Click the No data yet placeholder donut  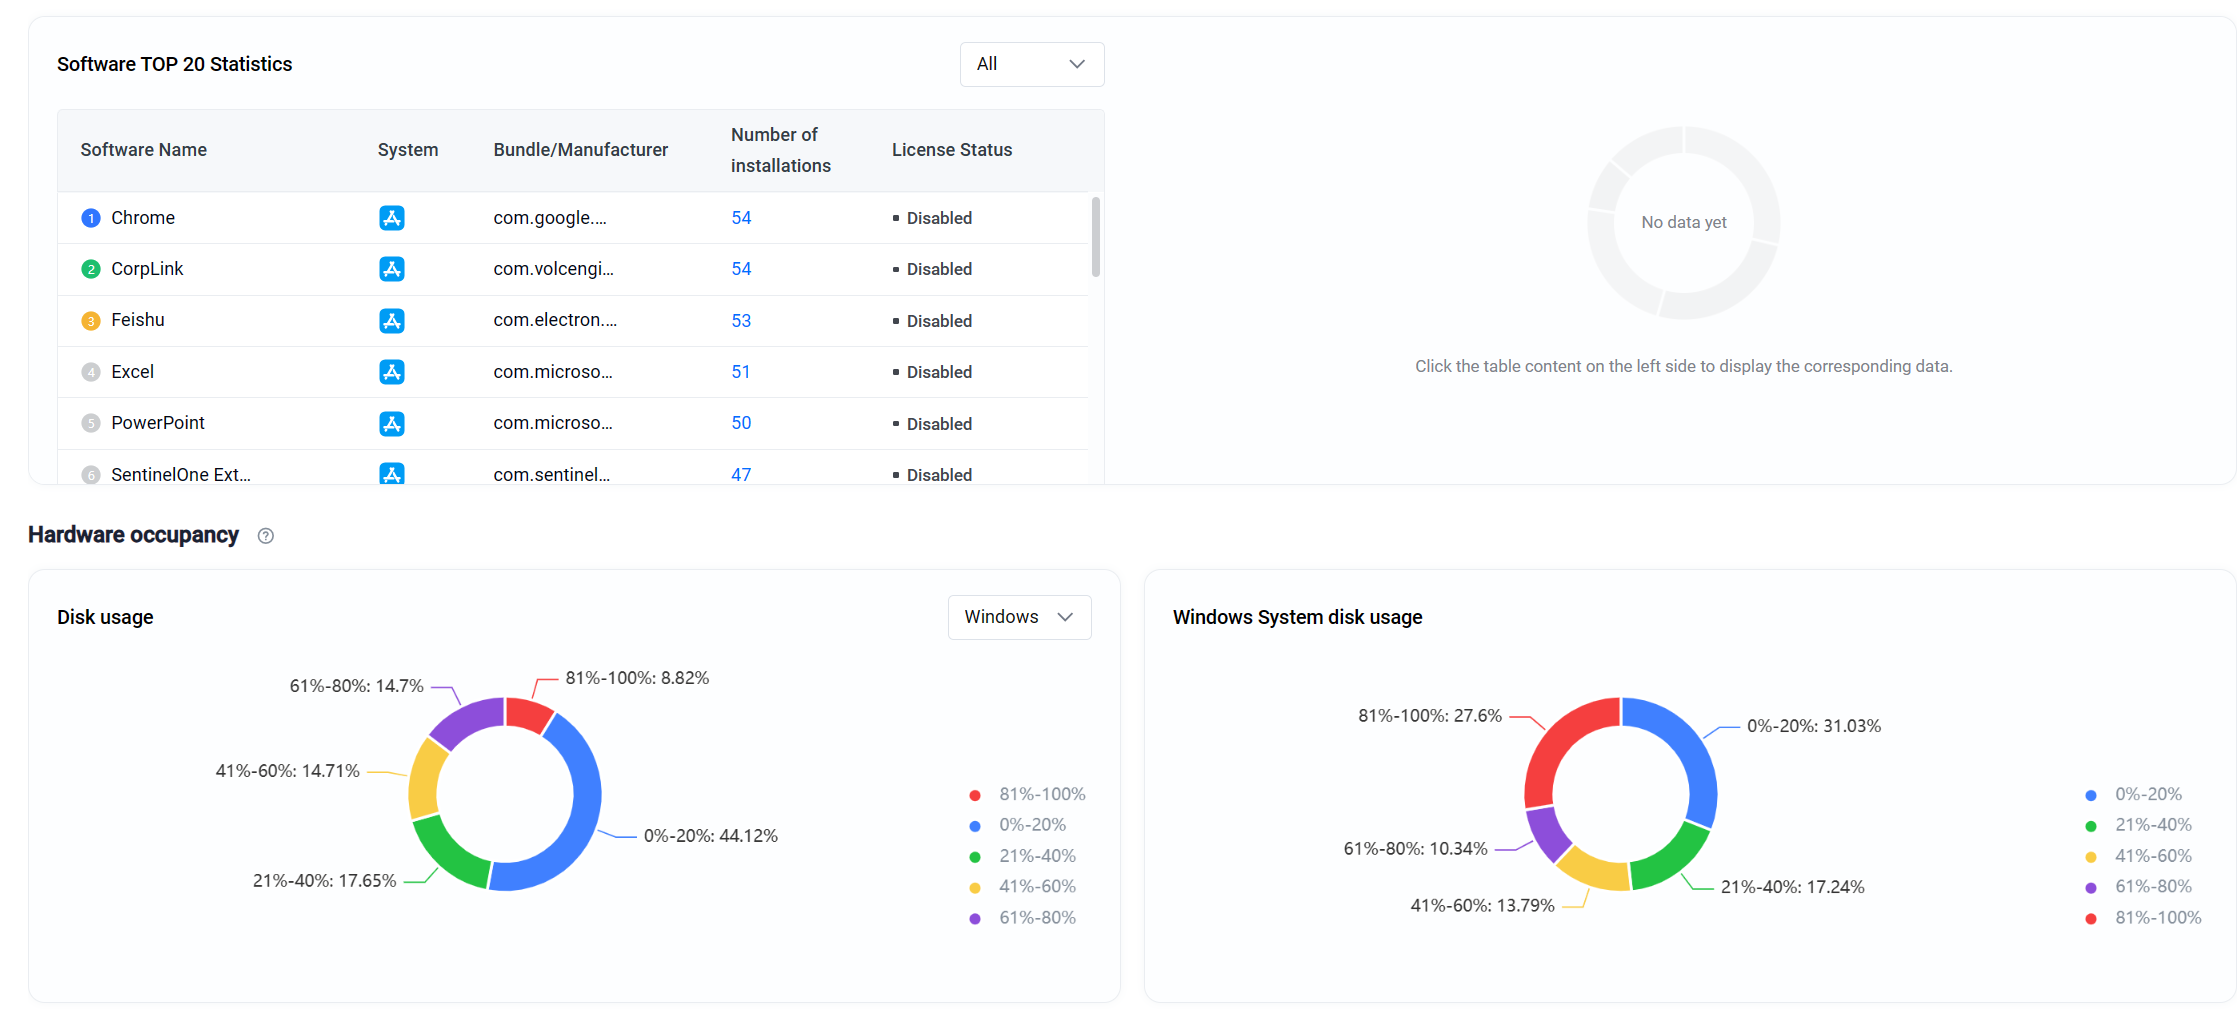[x=1684, y=222]
